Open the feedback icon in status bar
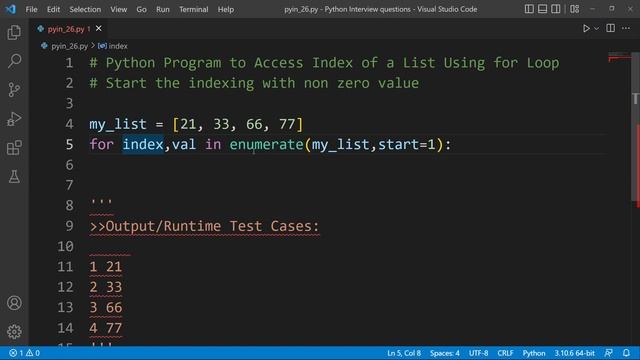The width and height of the screenshot is (640, 360). (609, 353)
